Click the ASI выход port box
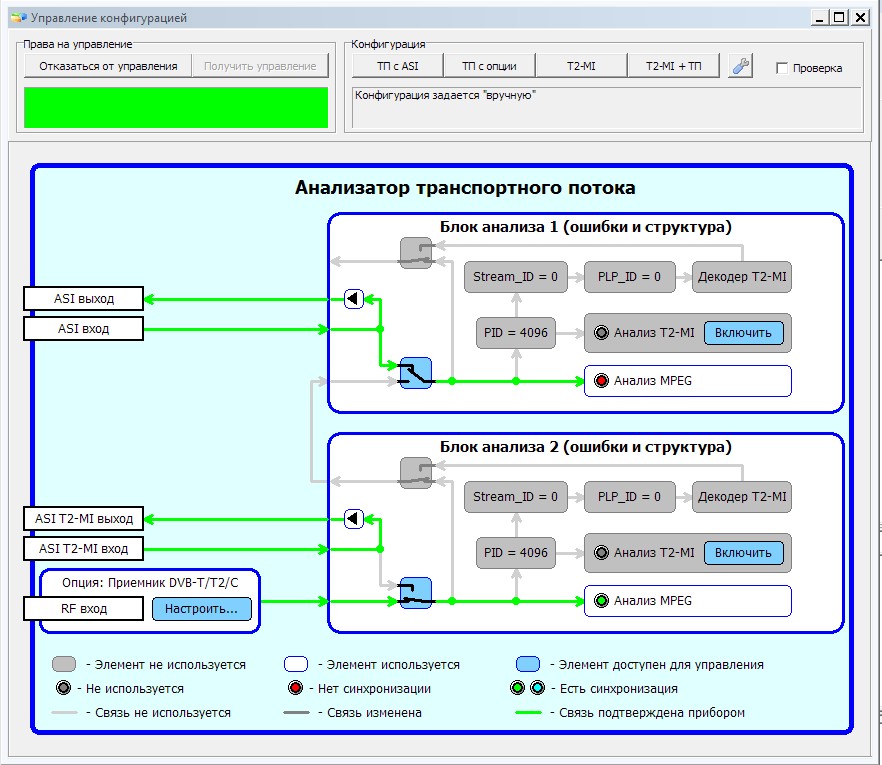The width and height of the screenshot is (882, 765). (x=83, y=299)
